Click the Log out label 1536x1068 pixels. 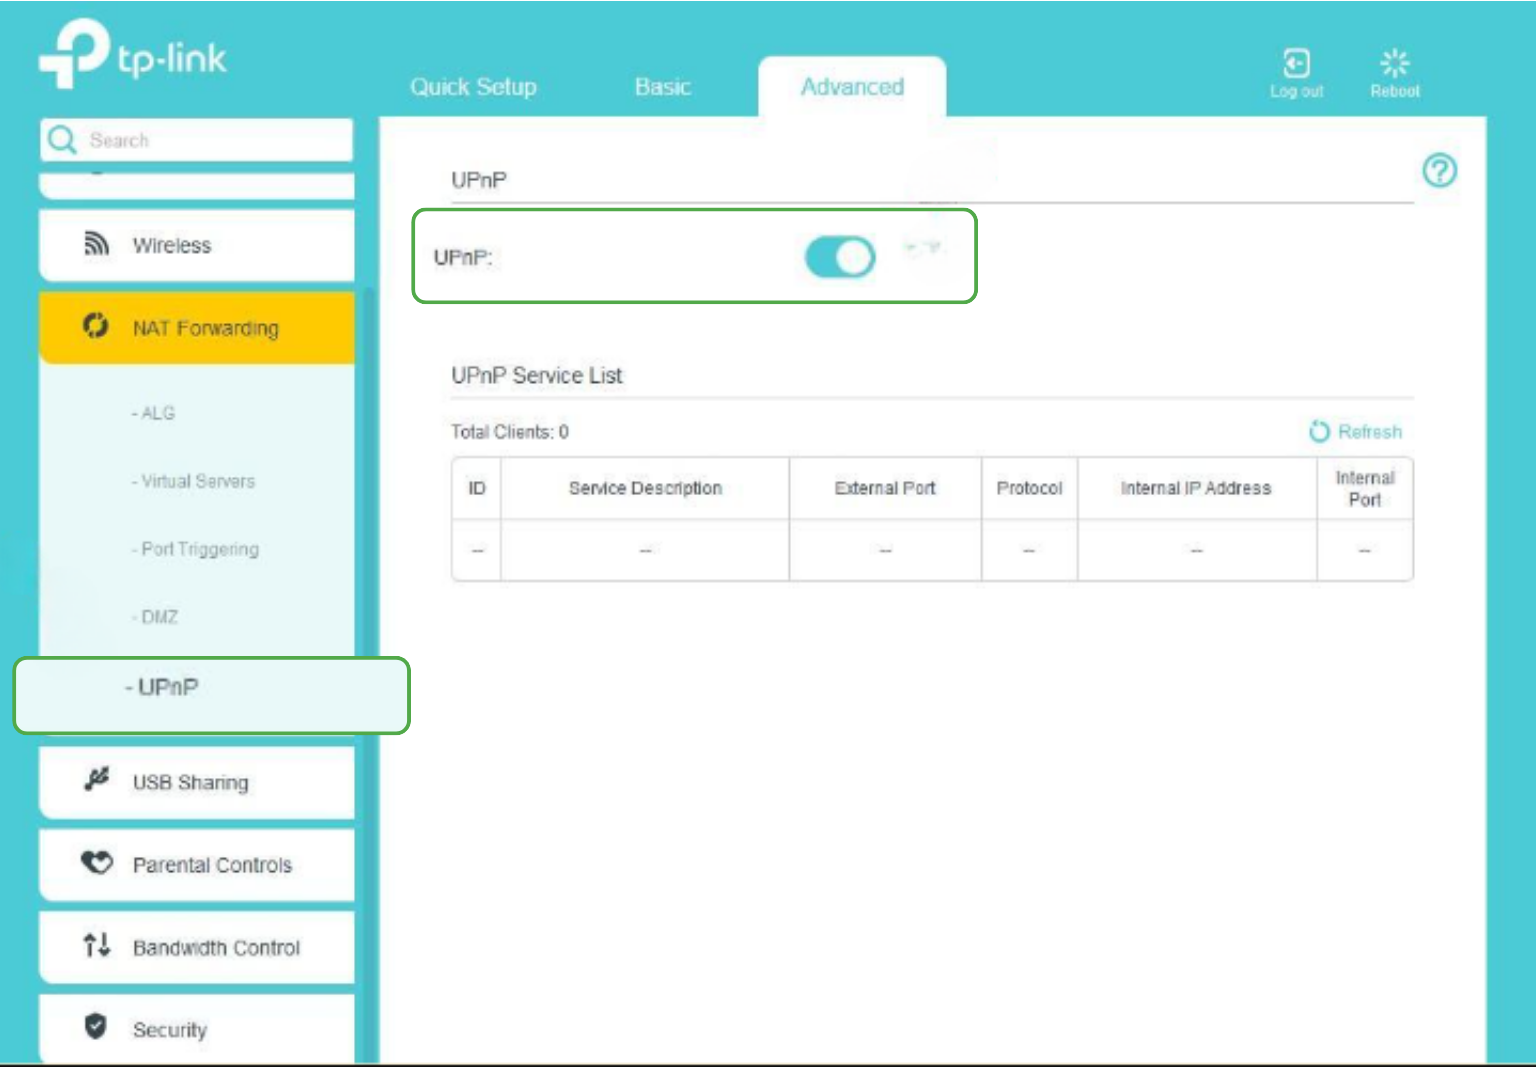(x=1296, y=91)
